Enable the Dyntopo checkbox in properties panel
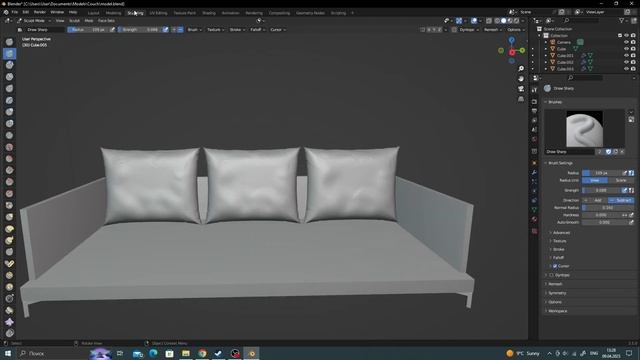 [551, 275]
